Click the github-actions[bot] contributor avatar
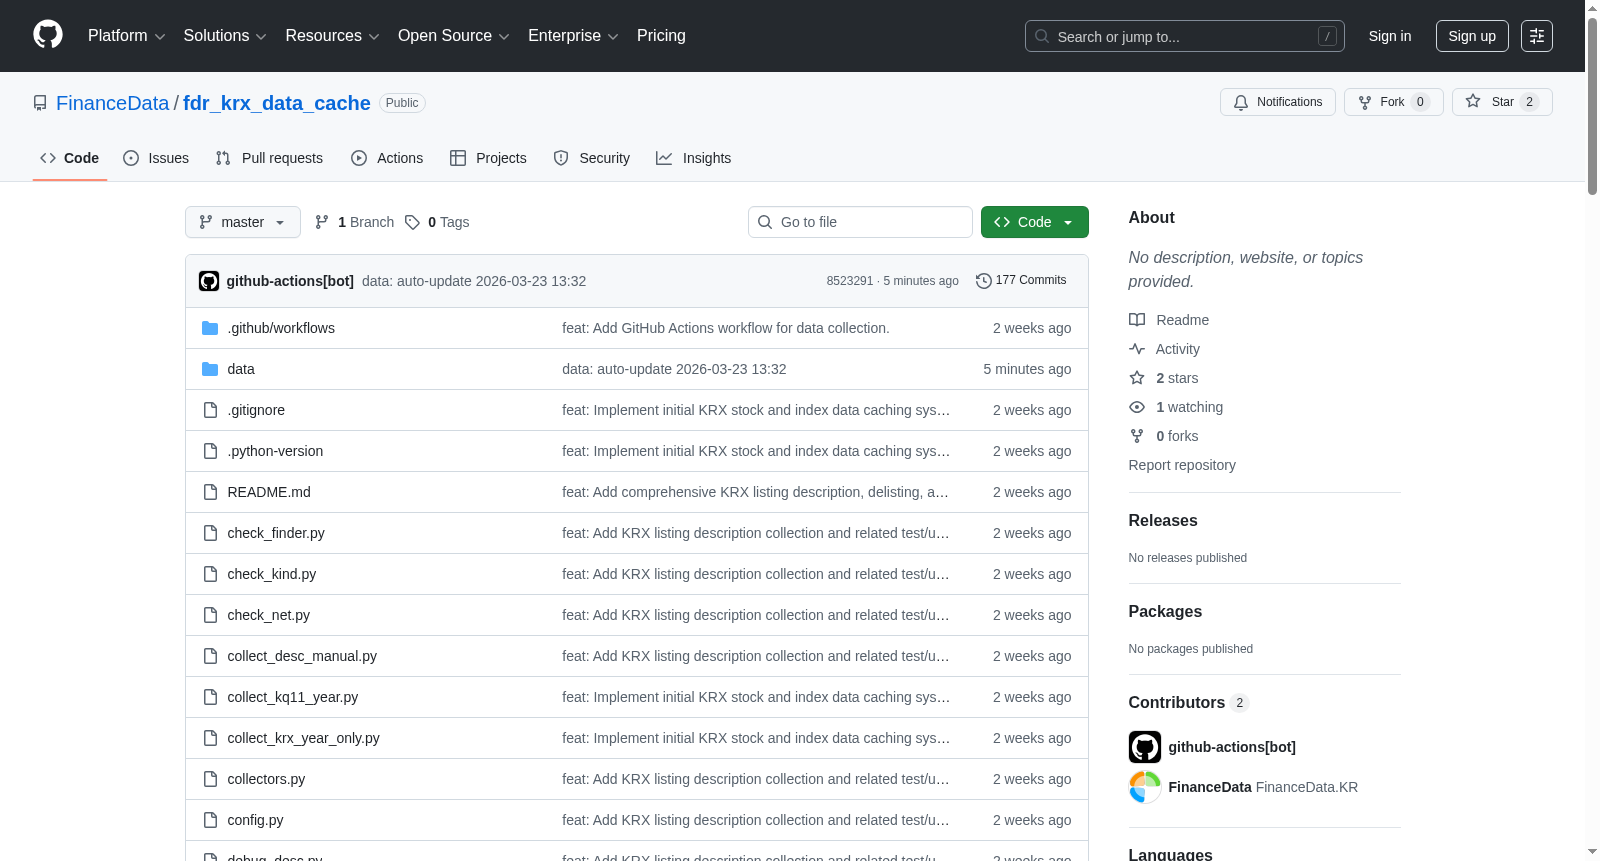Screen dimensions: 1600x861 [x=1145, y=747]
